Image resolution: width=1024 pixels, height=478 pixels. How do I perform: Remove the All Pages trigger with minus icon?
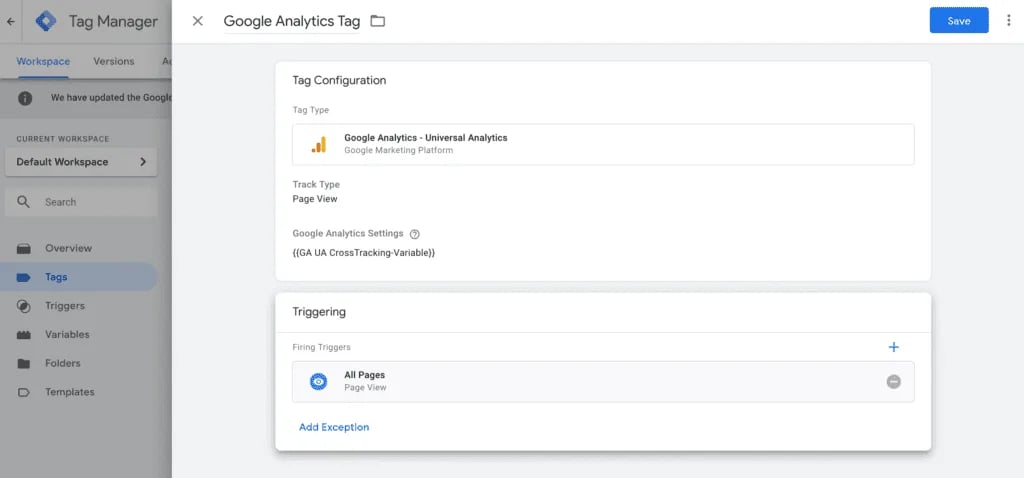[x=894, y=382]
